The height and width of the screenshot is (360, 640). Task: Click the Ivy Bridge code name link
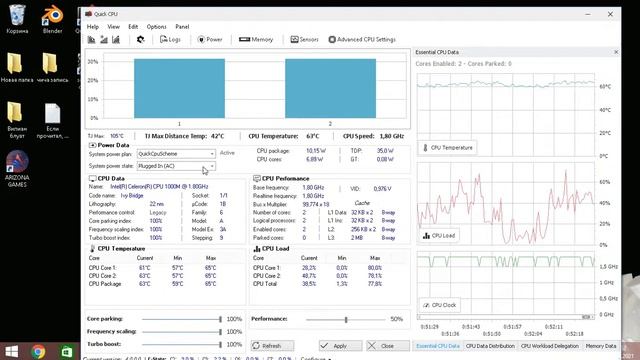click(x=132, y=196)
